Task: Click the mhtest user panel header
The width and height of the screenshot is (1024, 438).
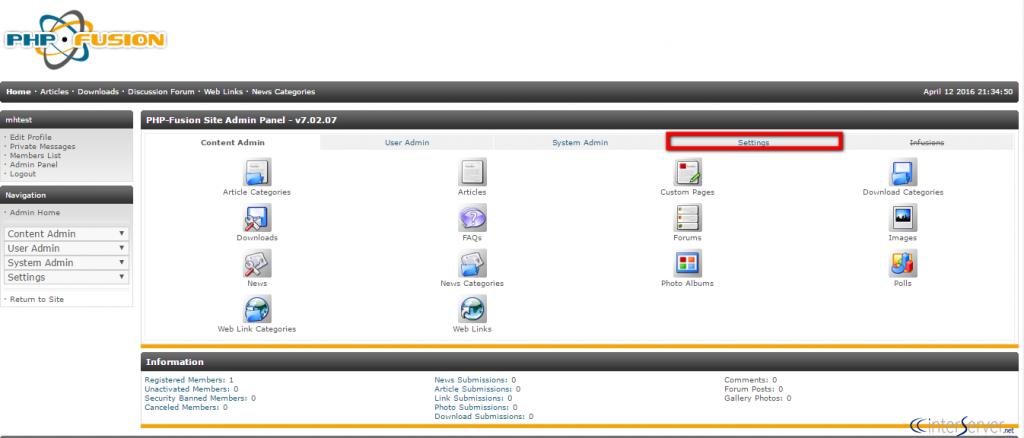Action: pyautogui.click(x=67, y=119)
